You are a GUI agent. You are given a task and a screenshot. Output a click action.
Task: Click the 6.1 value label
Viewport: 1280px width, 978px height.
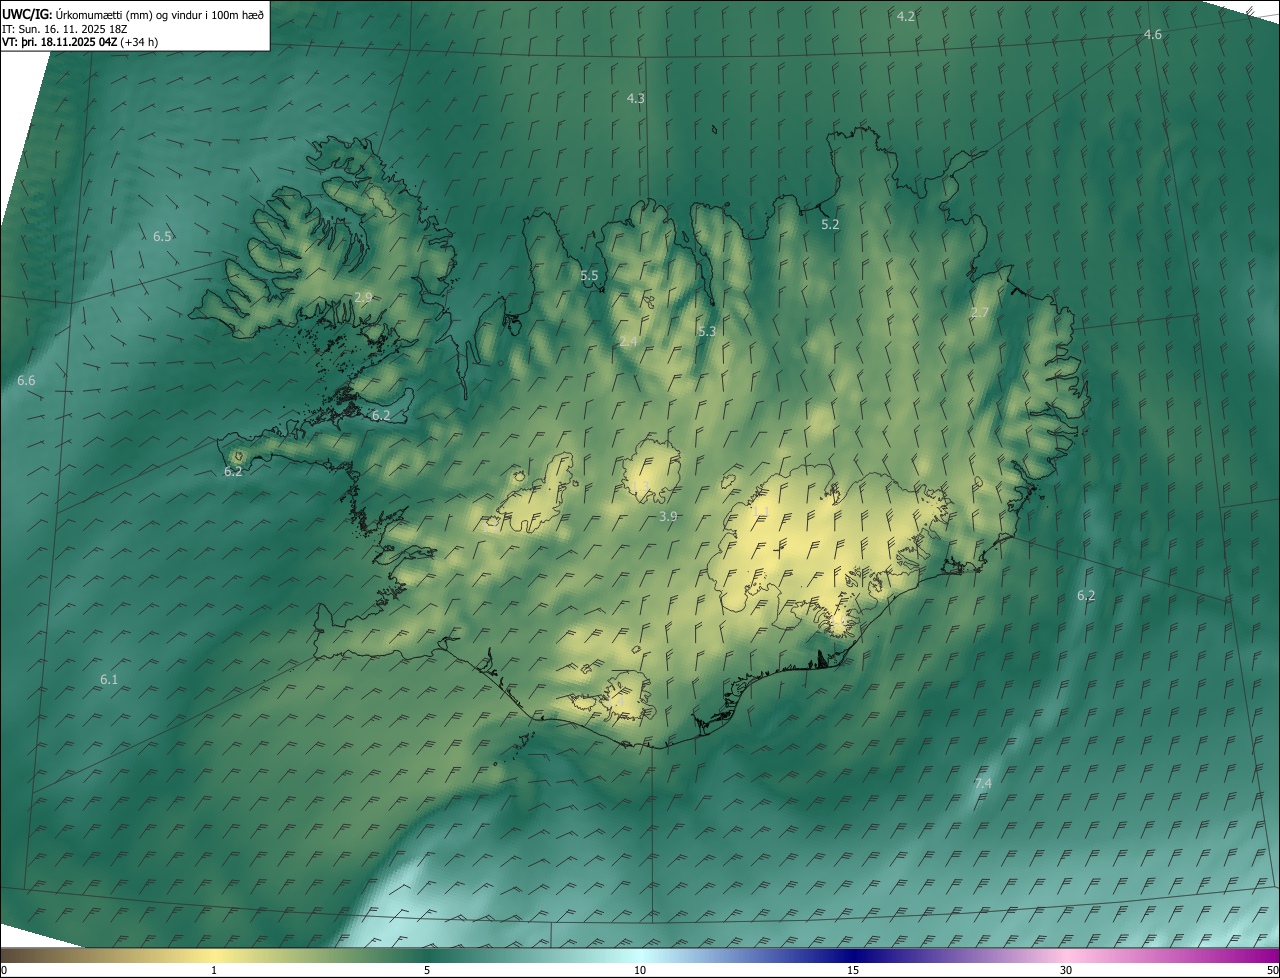[x=109, y=680]
